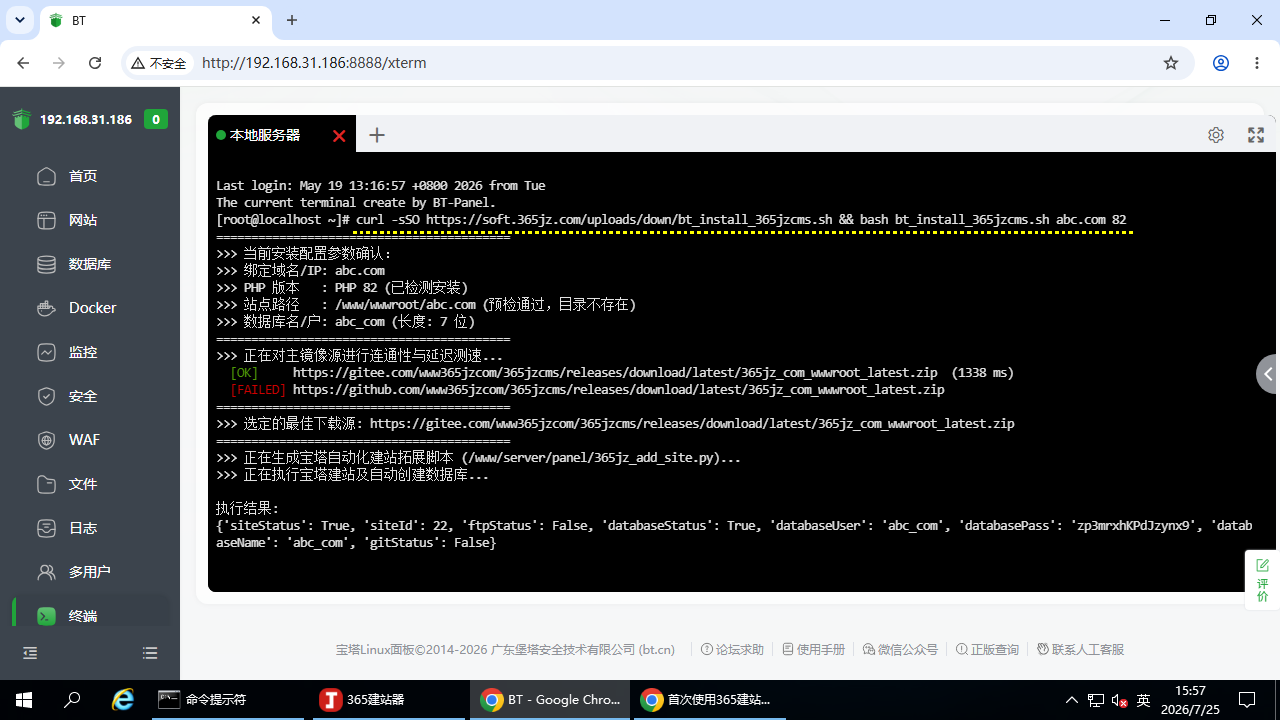1280x720 pixels.
Task: Go to 数据库 database section
Action: (x=90, y=264)
